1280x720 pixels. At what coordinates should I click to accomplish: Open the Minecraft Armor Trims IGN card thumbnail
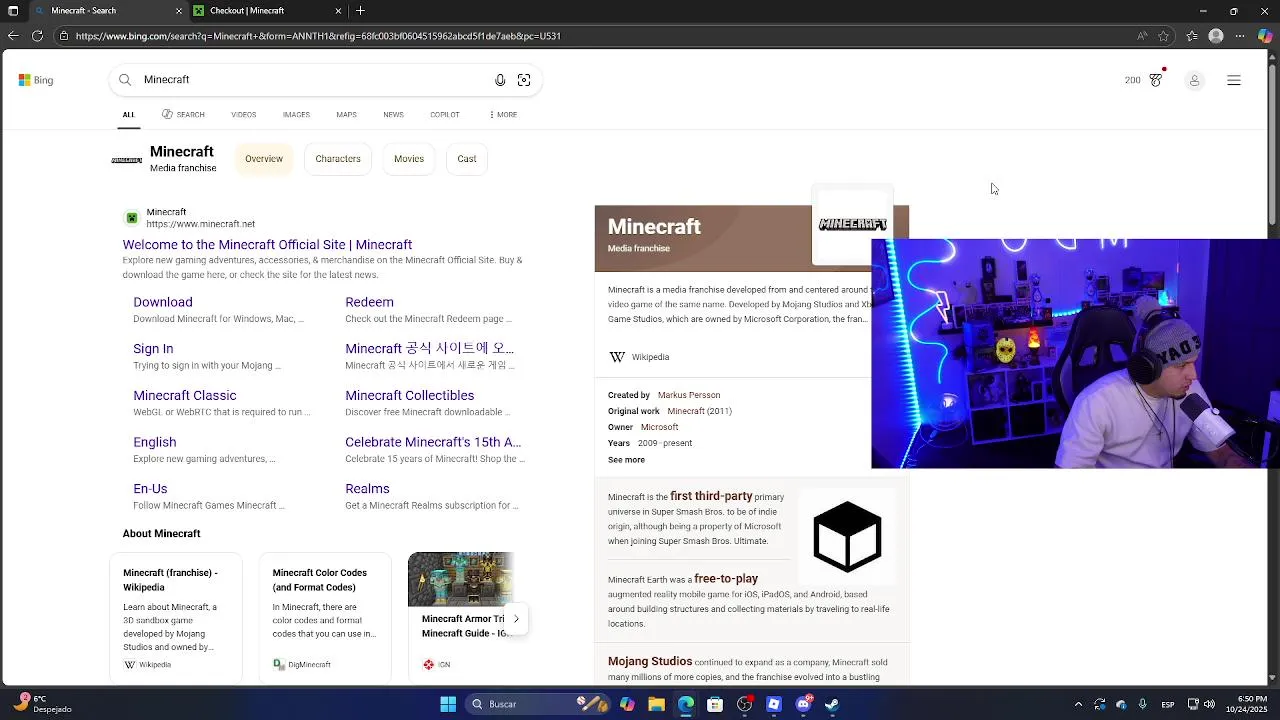point(461,579)
